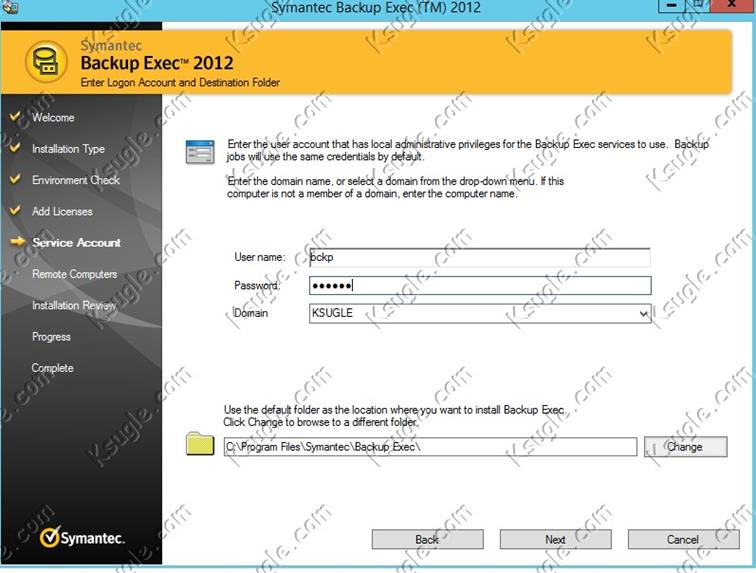Click the 'Password:' label
The height and width of the screenshot is (573, 756).
click(257, 286)
